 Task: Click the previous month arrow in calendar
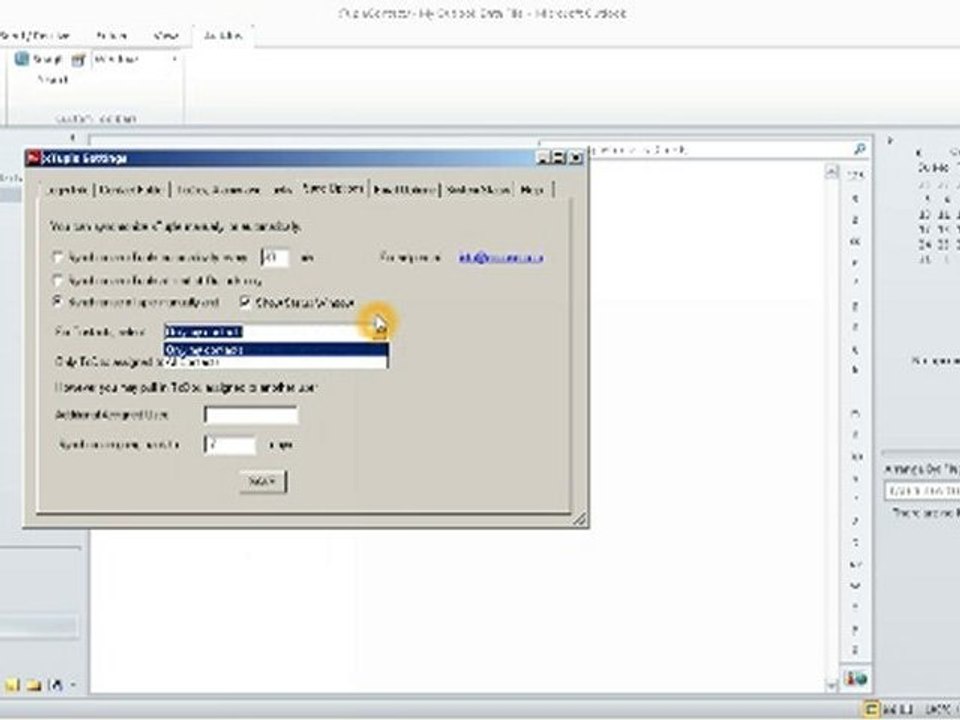click(918, 151)
